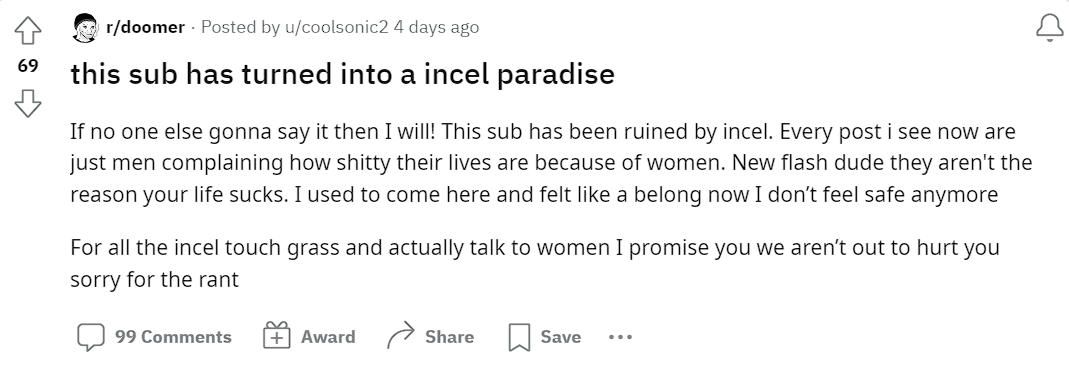Click the Save text label

point(560,337)
